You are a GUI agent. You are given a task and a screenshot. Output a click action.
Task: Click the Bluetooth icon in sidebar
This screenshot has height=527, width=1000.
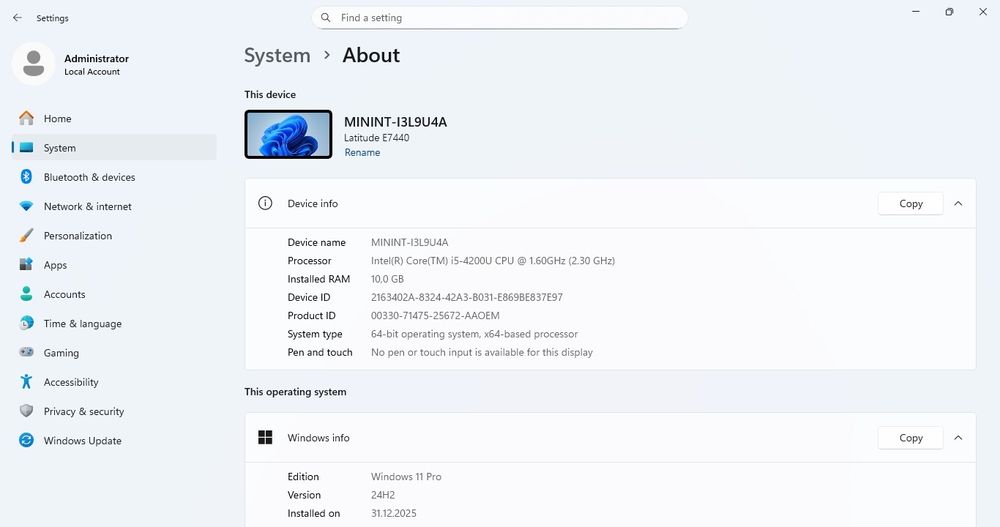point(26,177)
